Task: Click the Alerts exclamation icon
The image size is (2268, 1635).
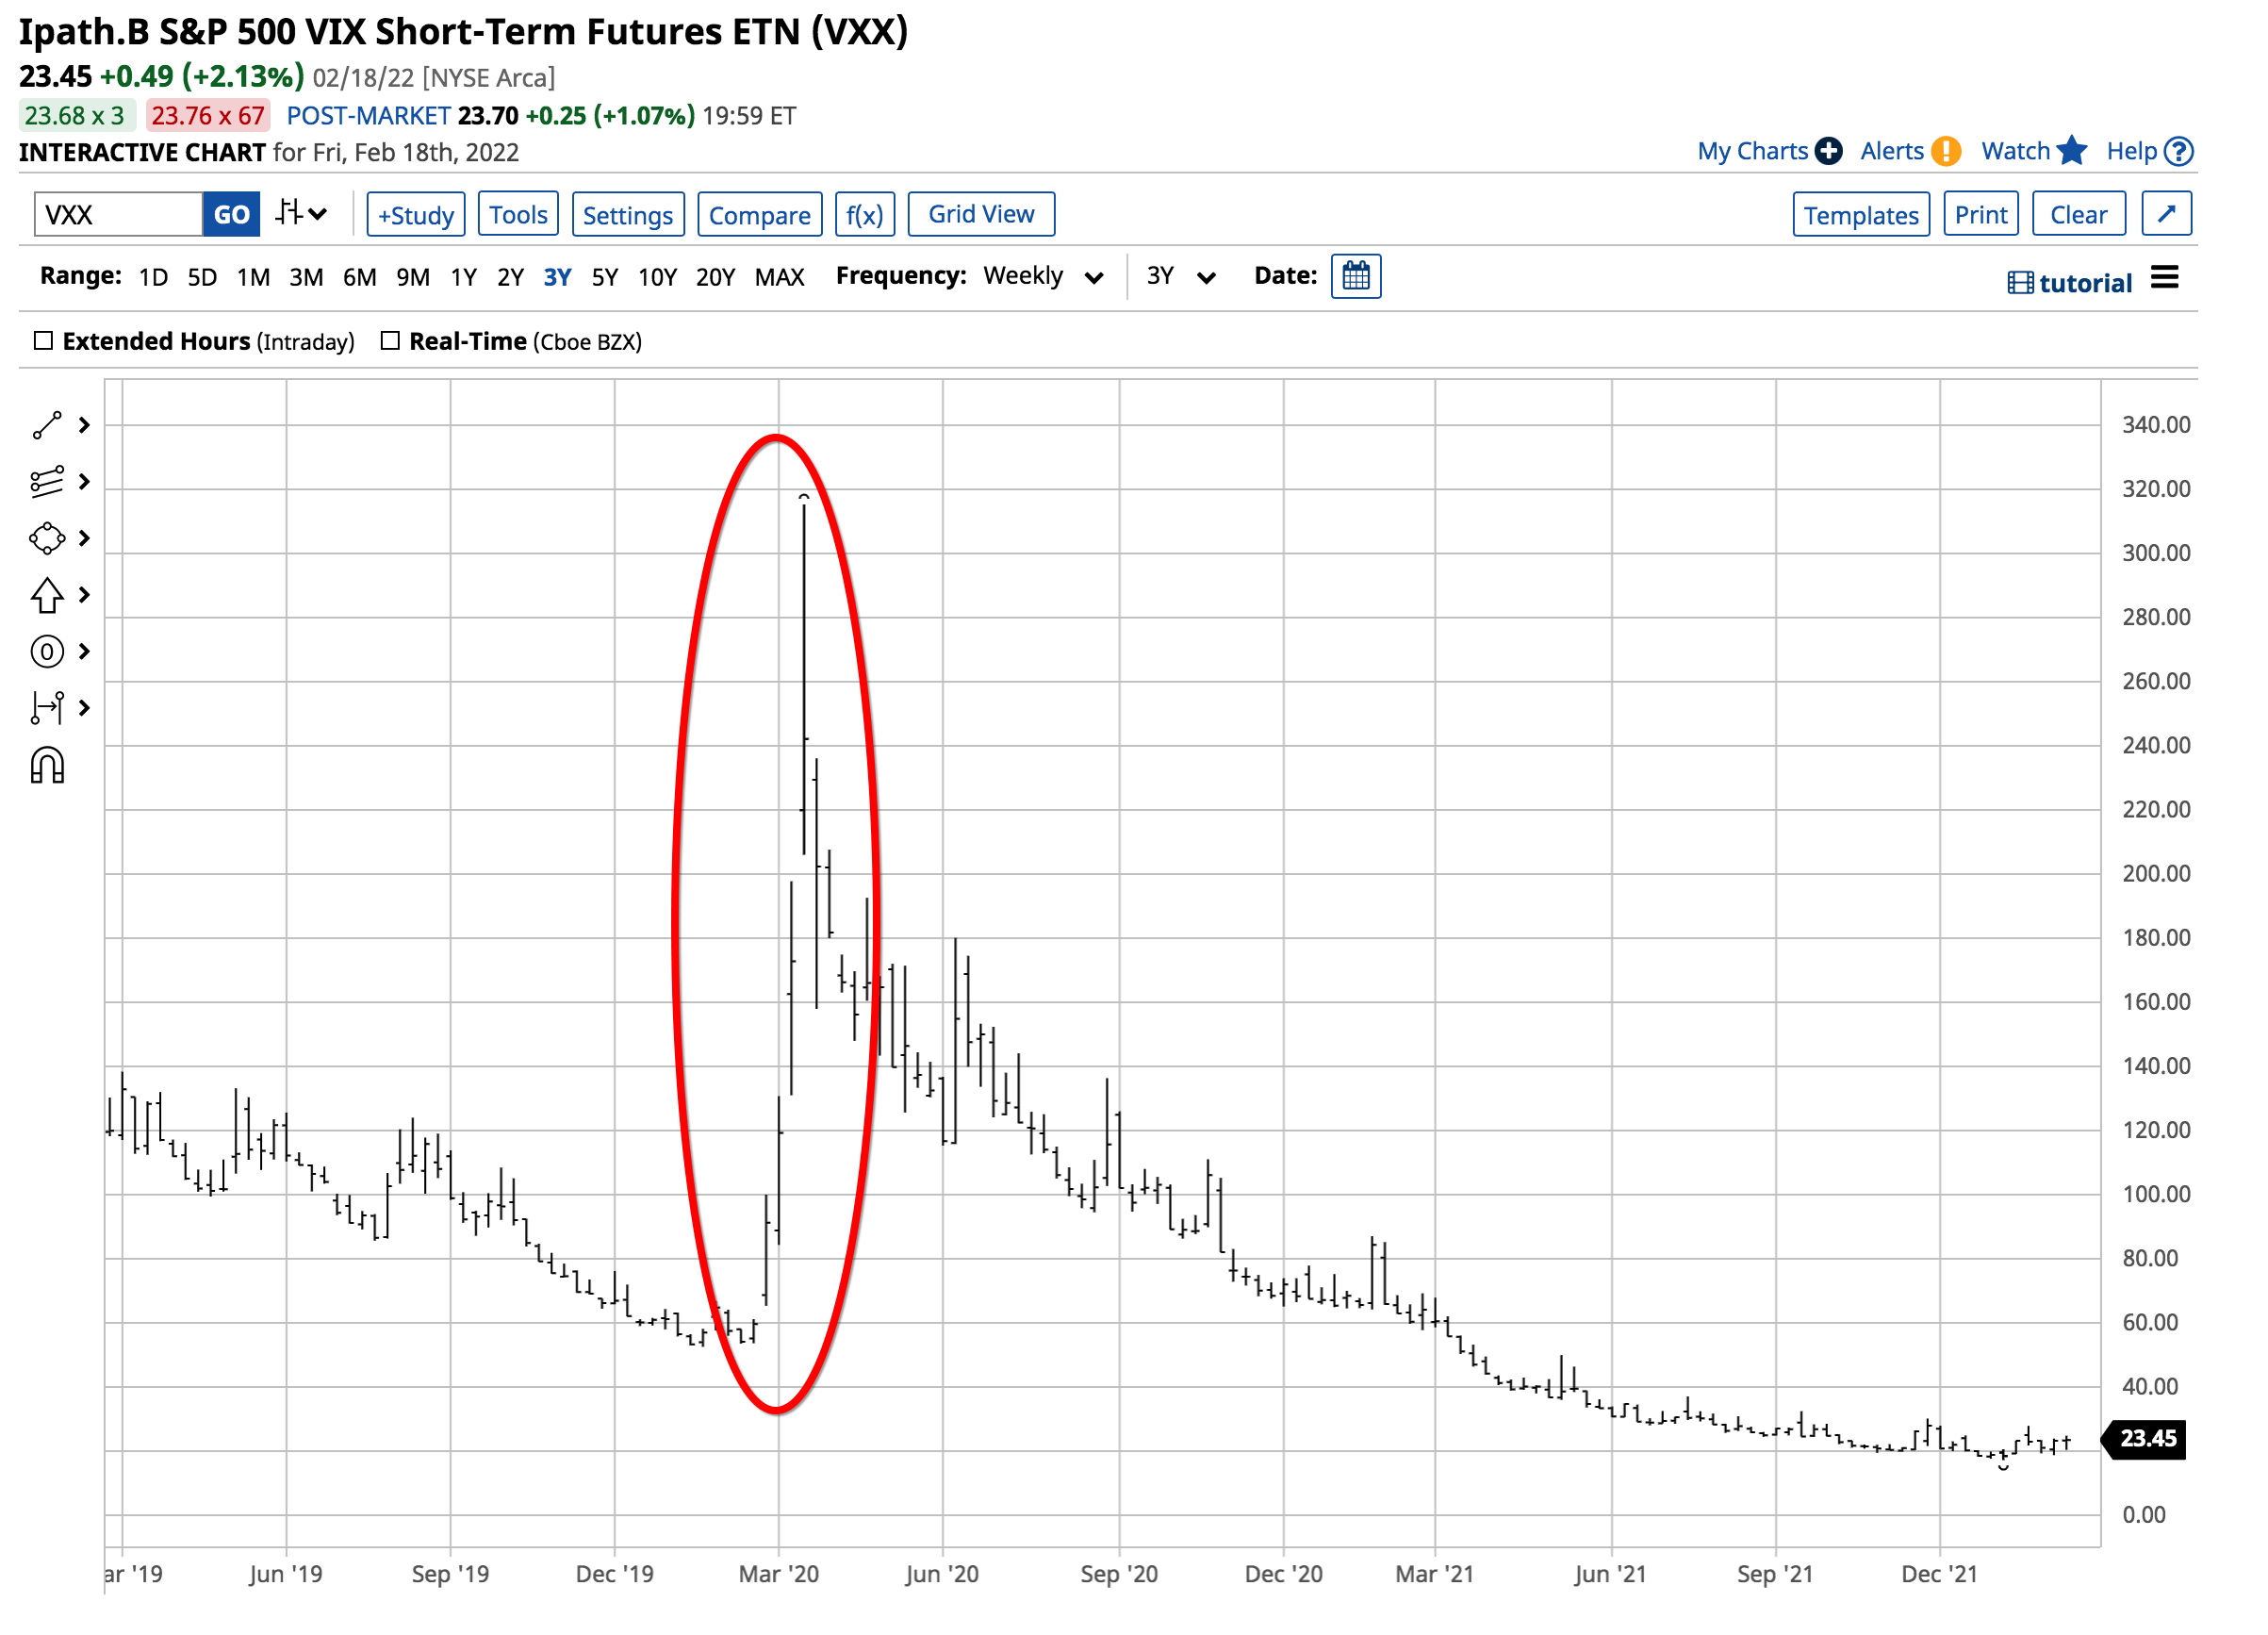Action: (x=1945, y=151)
